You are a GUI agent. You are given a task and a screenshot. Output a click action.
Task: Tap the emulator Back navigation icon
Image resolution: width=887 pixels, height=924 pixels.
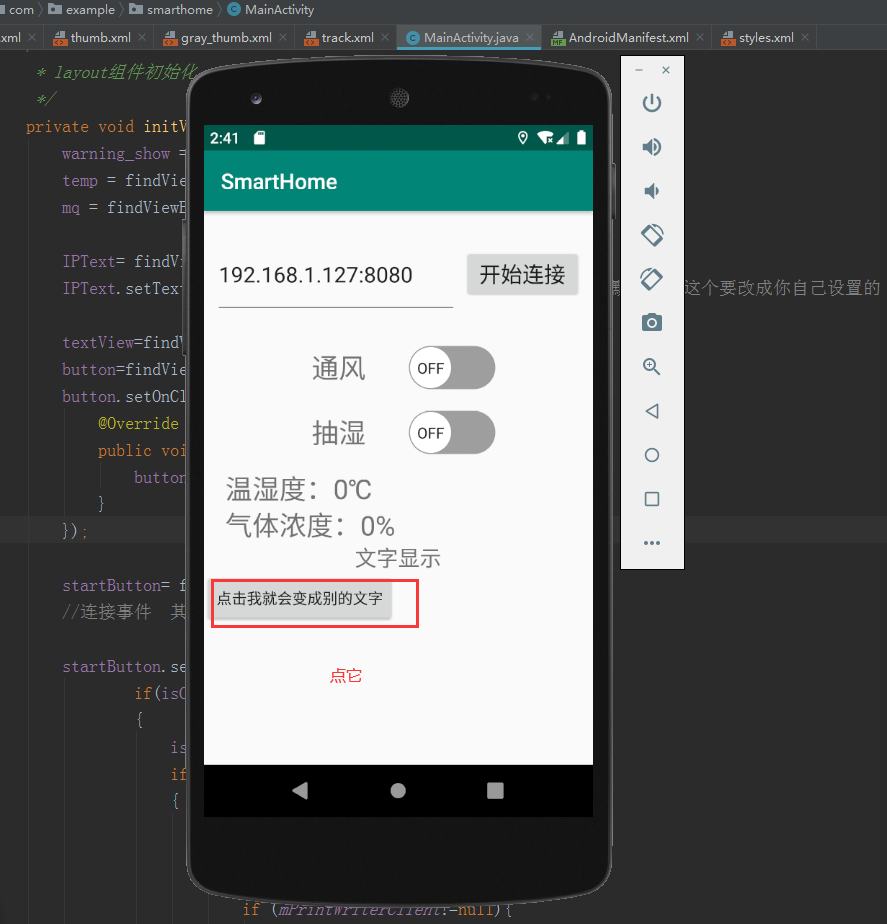pyautogui.click(x=651, y=411)
